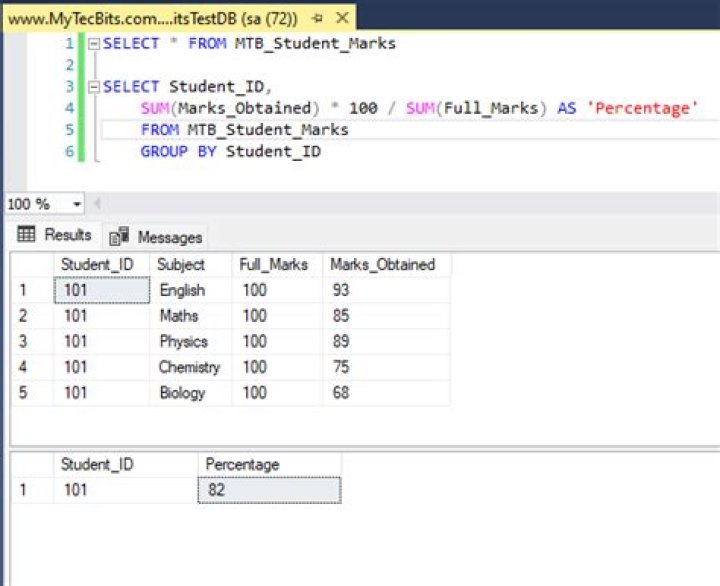Select the Percentage cell with 82

click(270, 490)
